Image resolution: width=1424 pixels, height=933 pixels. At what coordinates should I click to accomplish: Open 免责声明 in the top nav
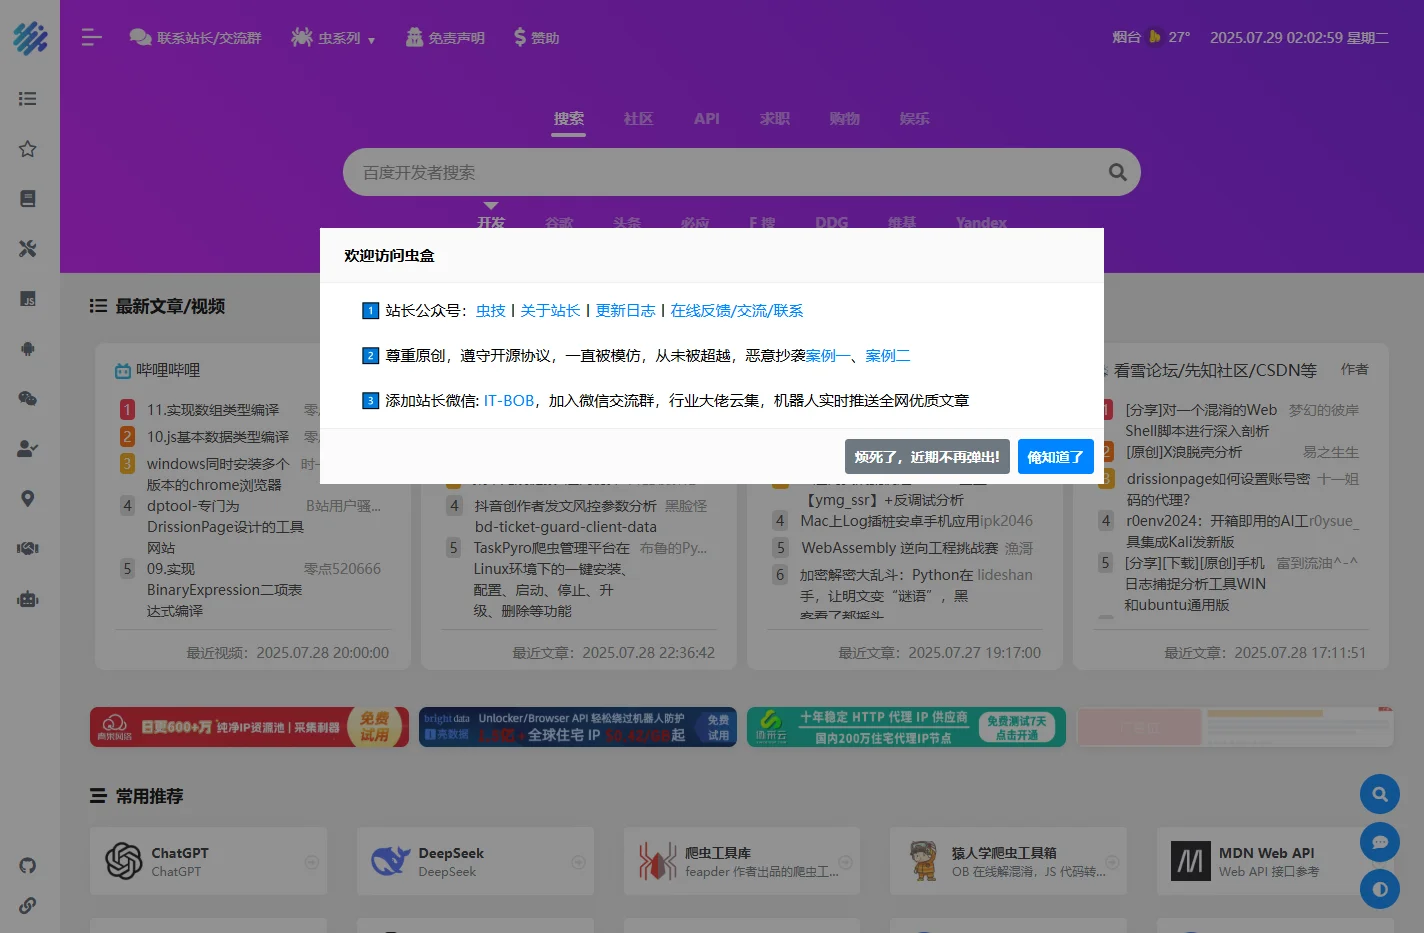click(445, 38)
